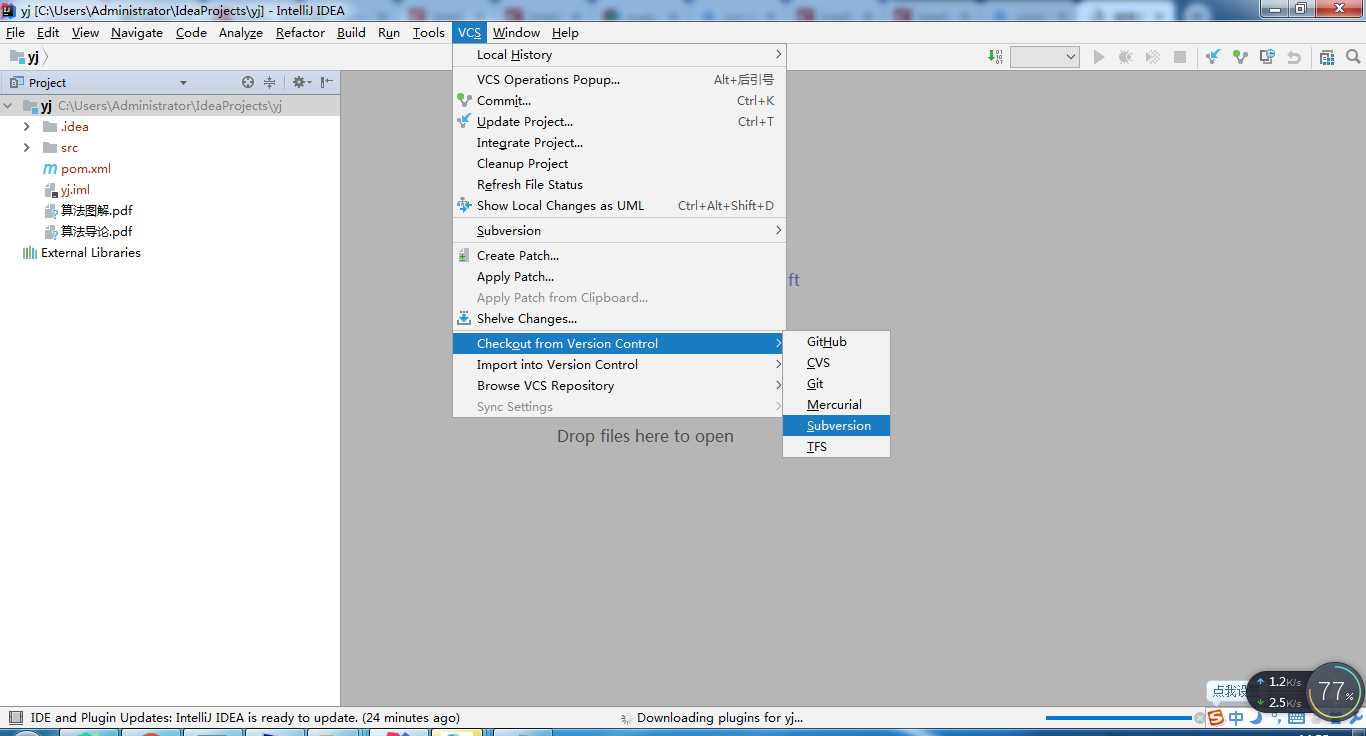Click the Compare with Same Repository Version icon
Image resolution: width=1366 pixels, height=736 pixels.
(1267, 57)
